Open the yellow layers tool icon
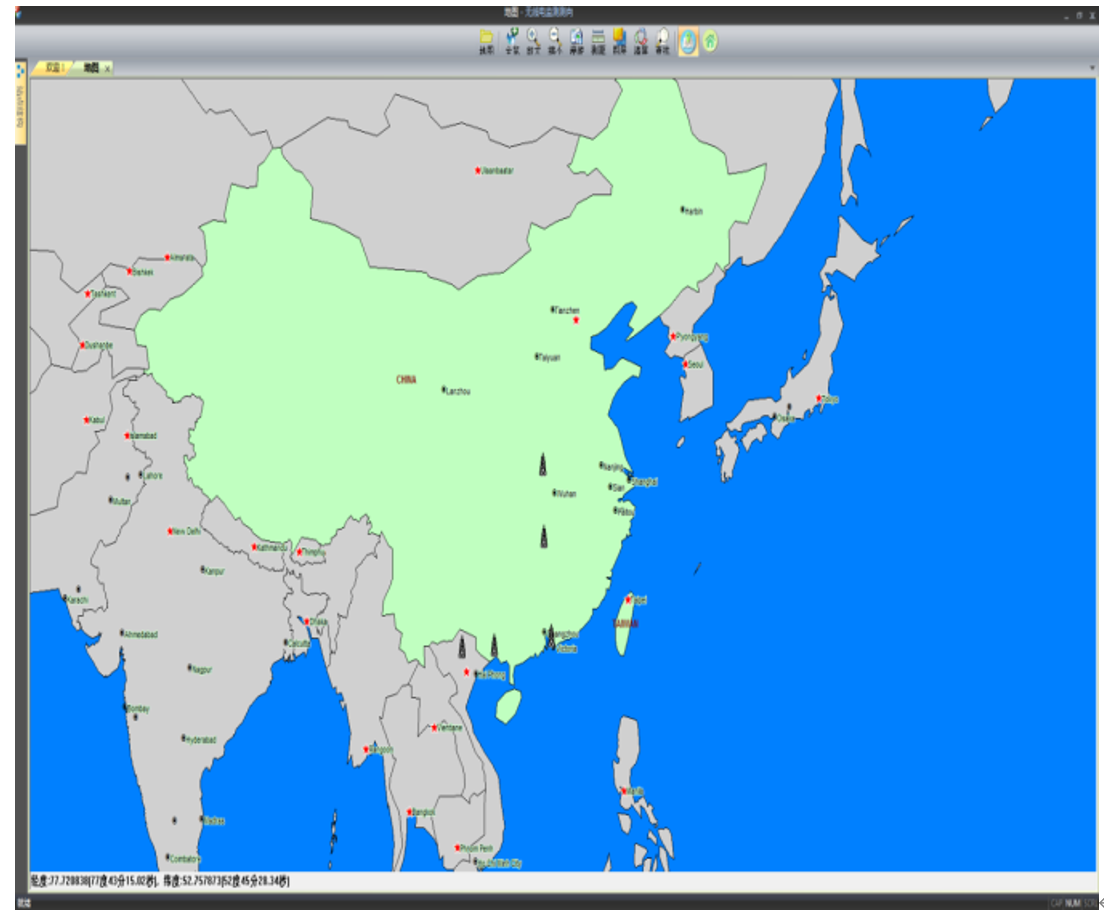Viewport: 1104px width, 918px height. pos(619,39)
